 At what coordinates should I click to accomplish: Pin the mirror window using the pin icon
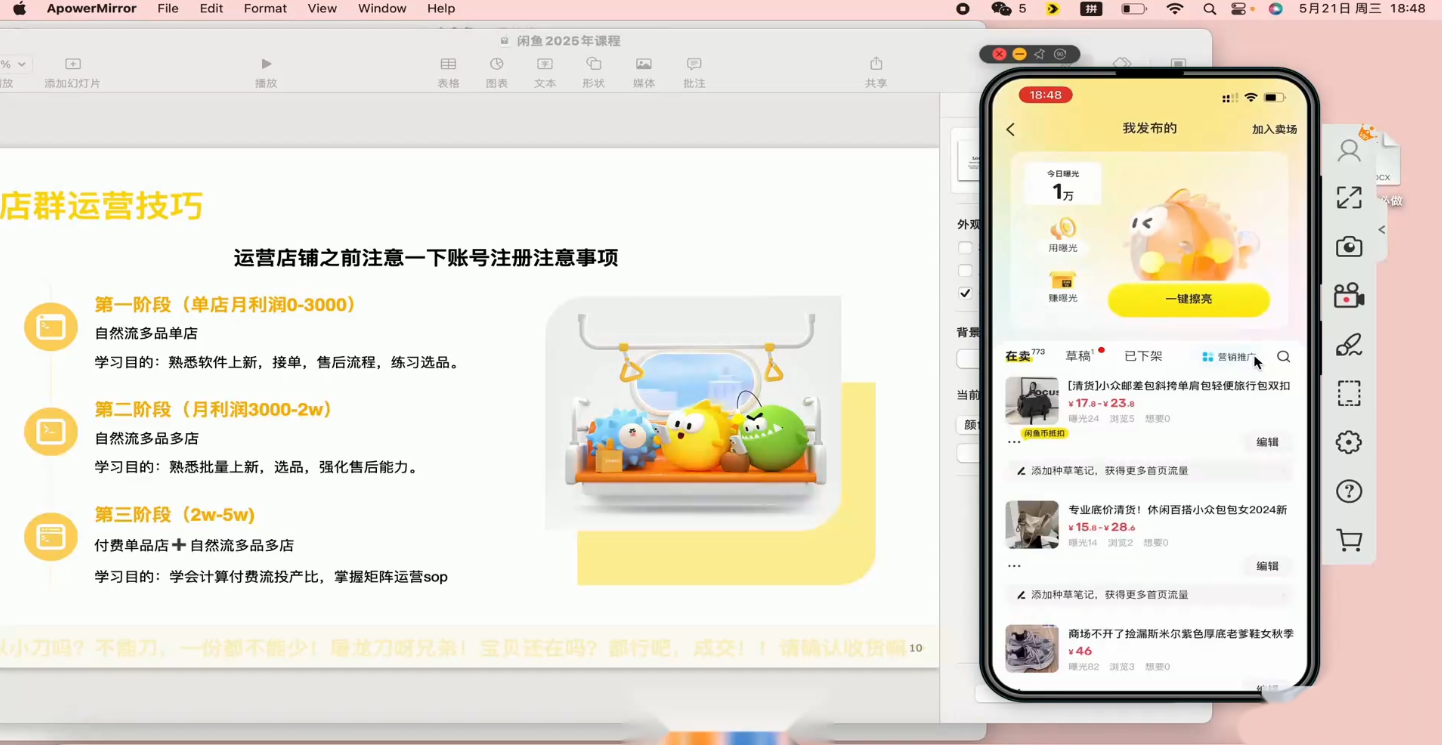click(1040, 54)
